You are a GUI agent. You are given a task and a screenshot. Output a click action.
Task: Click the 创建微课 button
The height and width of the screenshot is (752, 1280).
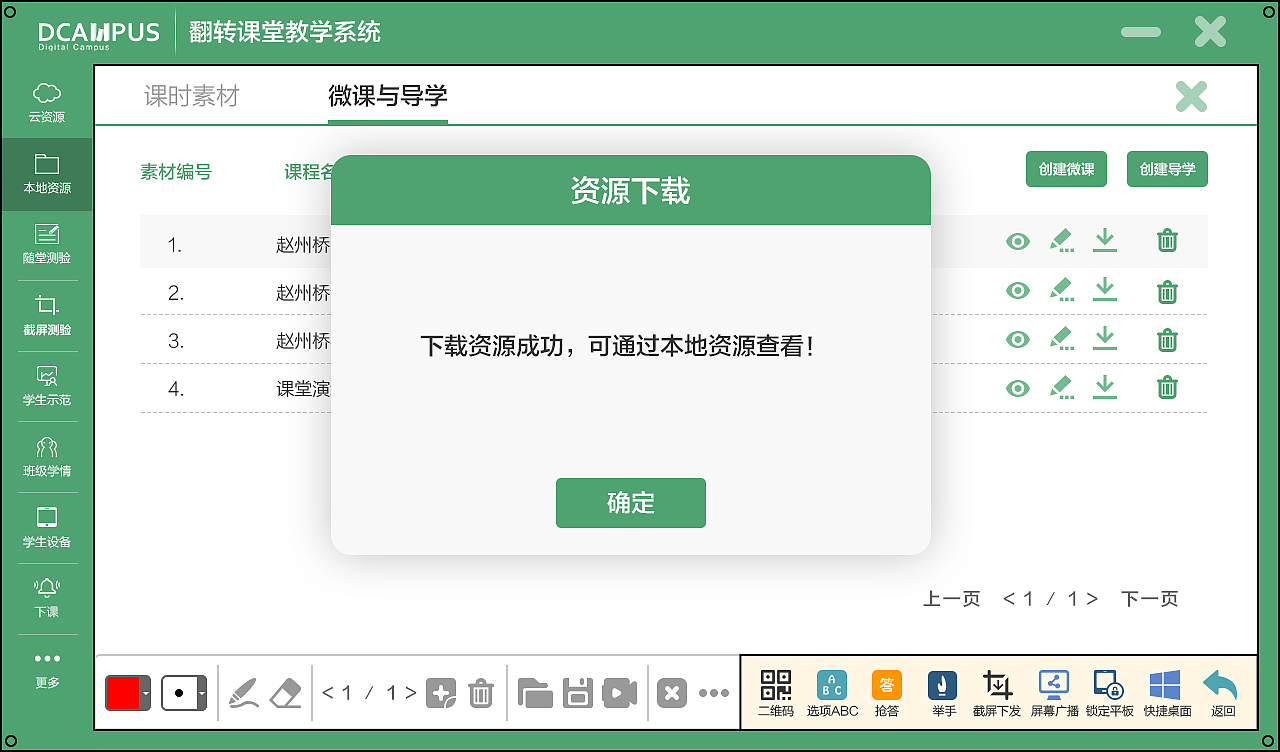coord(1066,169)
